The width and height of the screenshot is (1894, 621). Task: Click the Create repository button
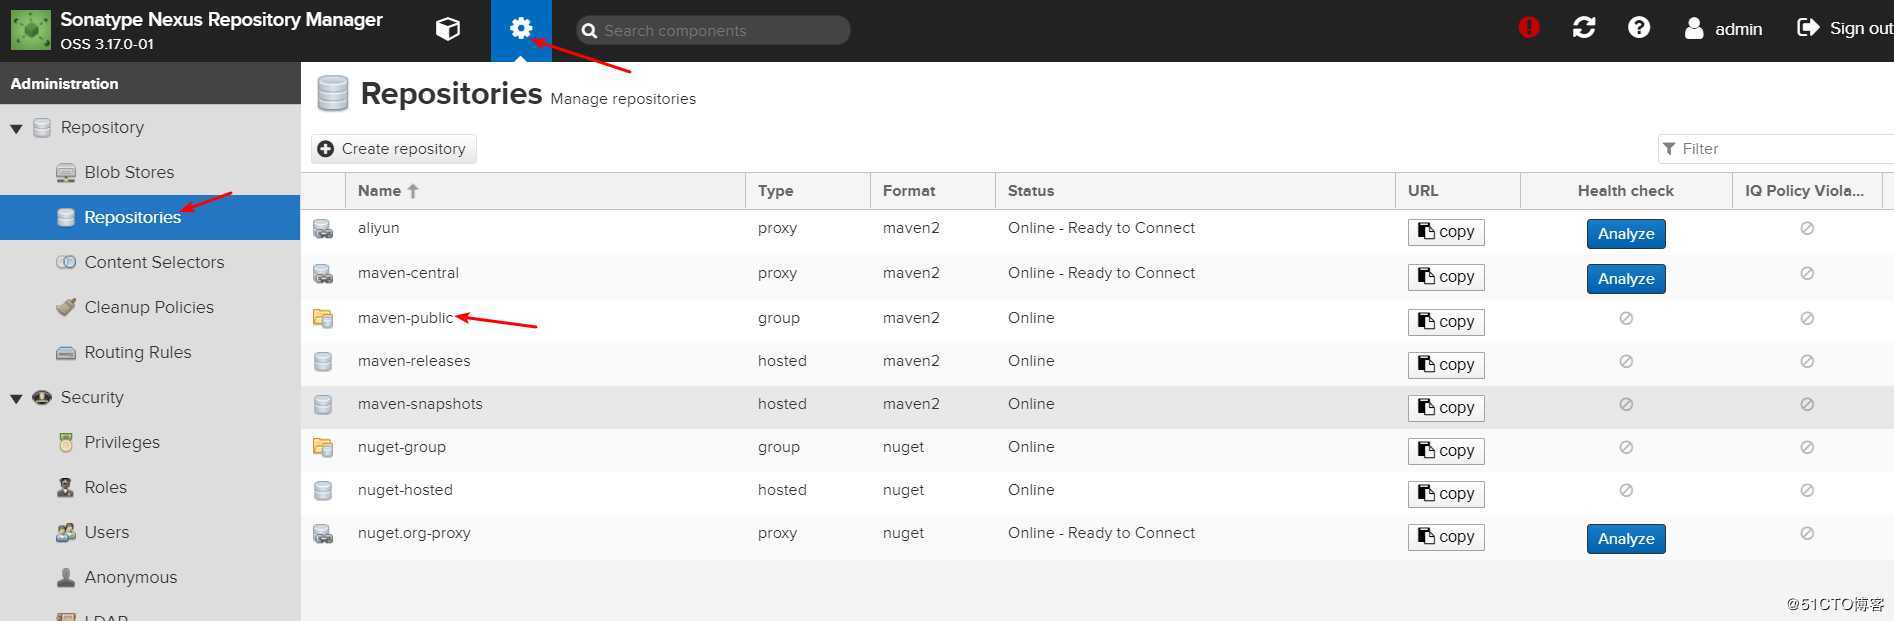click(x=393, y=149)
